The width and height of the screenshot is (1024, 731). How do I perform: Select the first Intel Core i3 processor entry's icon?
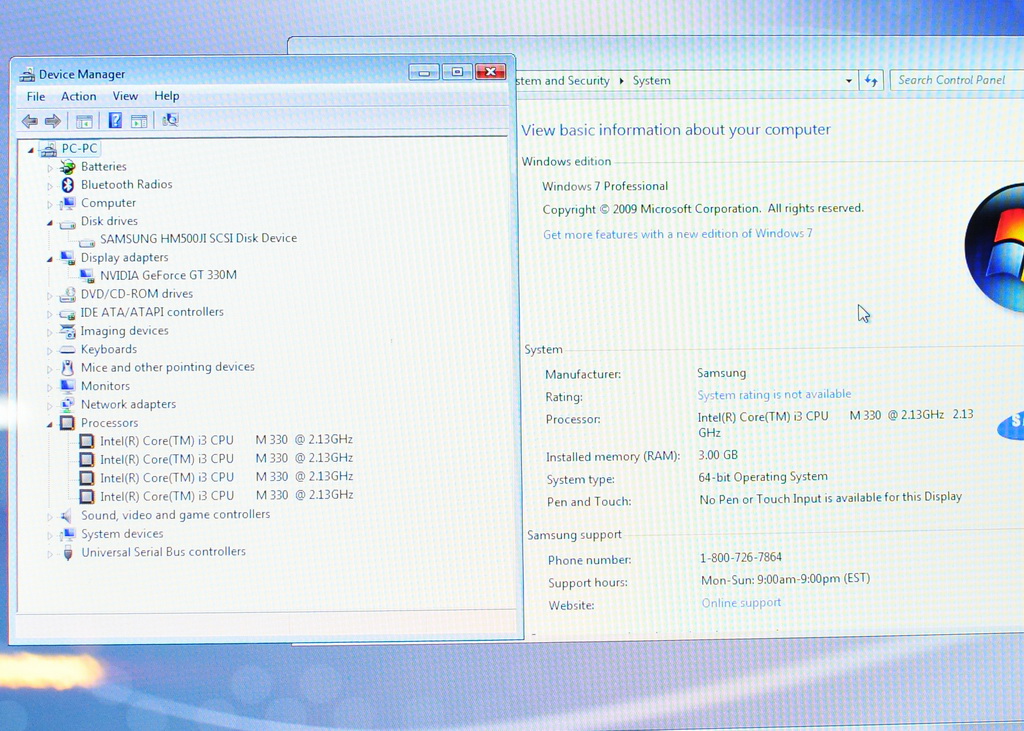pos(86,441)
